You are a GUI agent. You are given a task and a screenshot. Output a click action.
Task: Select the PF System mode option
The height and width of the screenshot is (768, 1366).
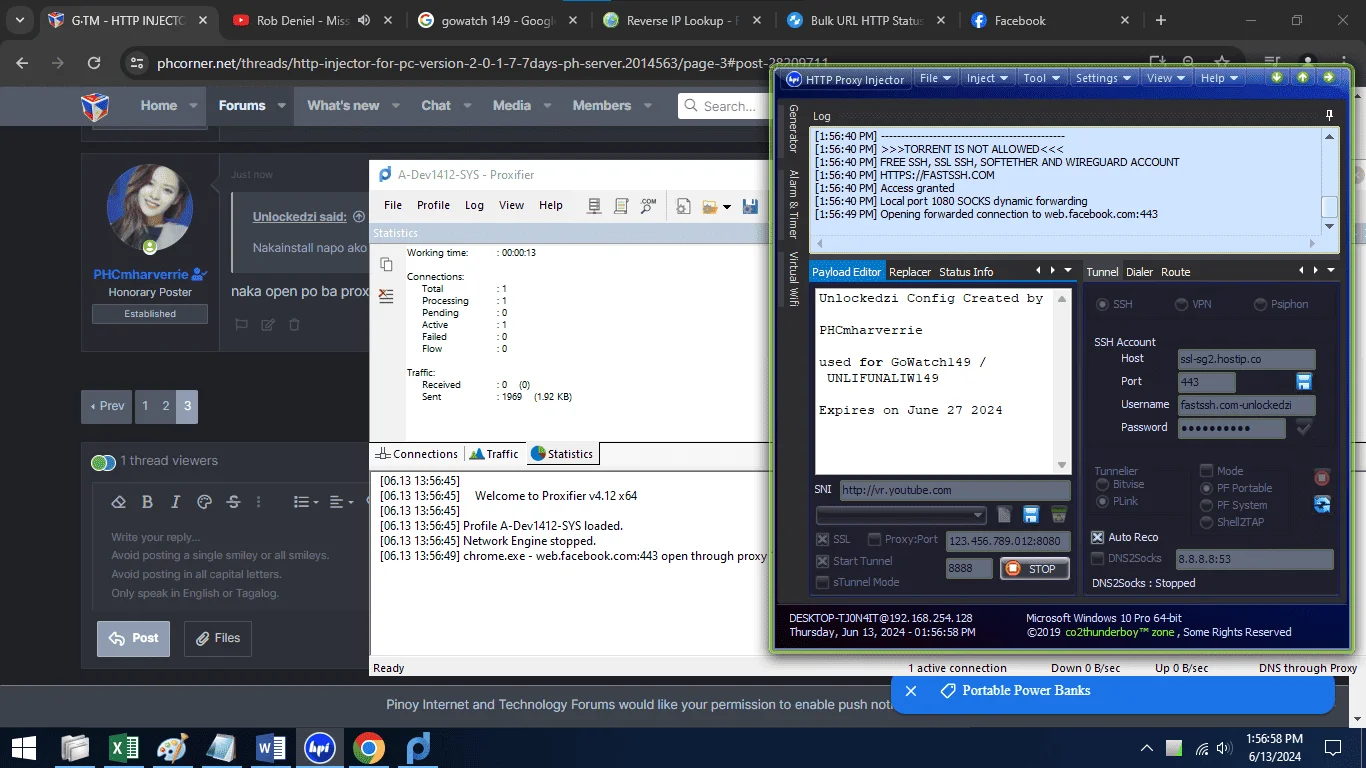[x=1207, y=505]
